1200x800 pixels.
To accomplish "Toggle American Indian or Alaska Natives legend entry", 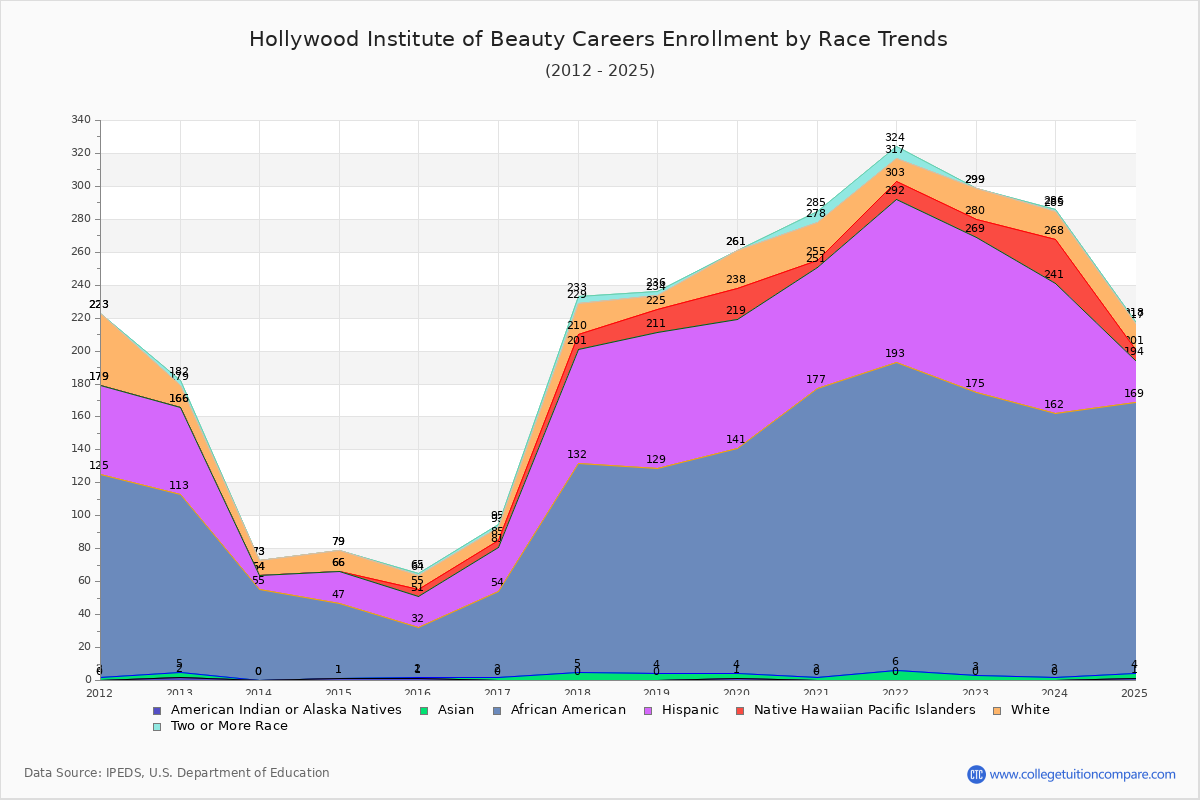I will tap(277, 710).
